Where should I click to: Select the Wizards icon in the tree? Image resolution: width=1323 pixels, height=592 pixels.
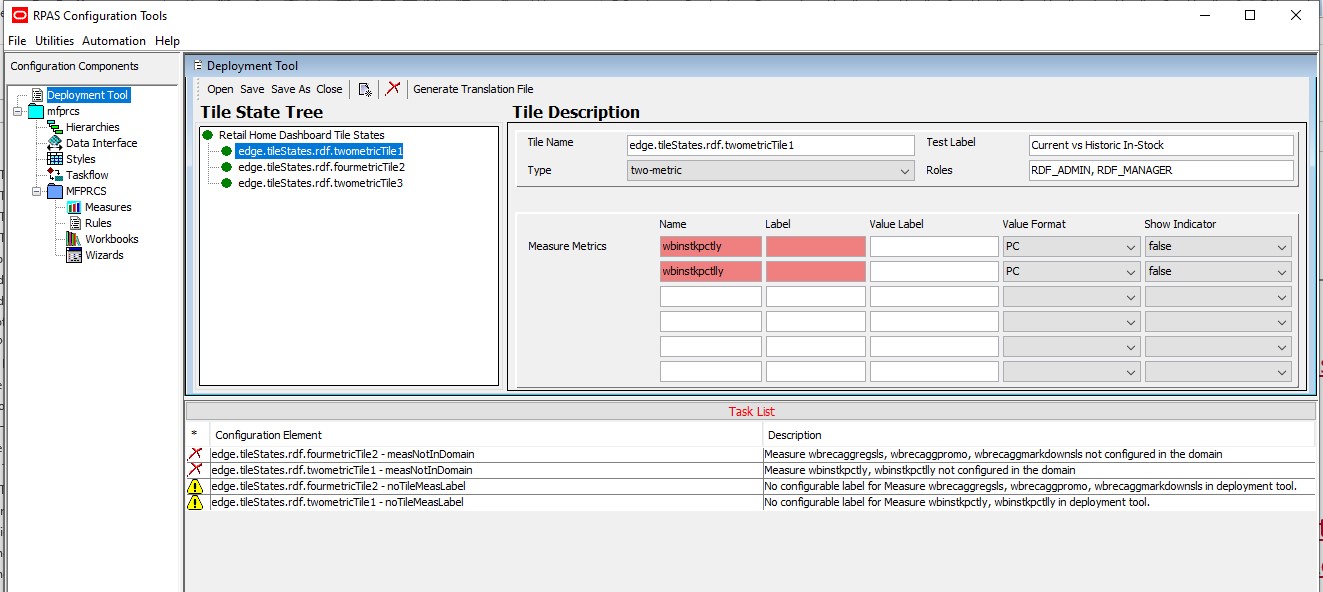(x=74, y=255)
